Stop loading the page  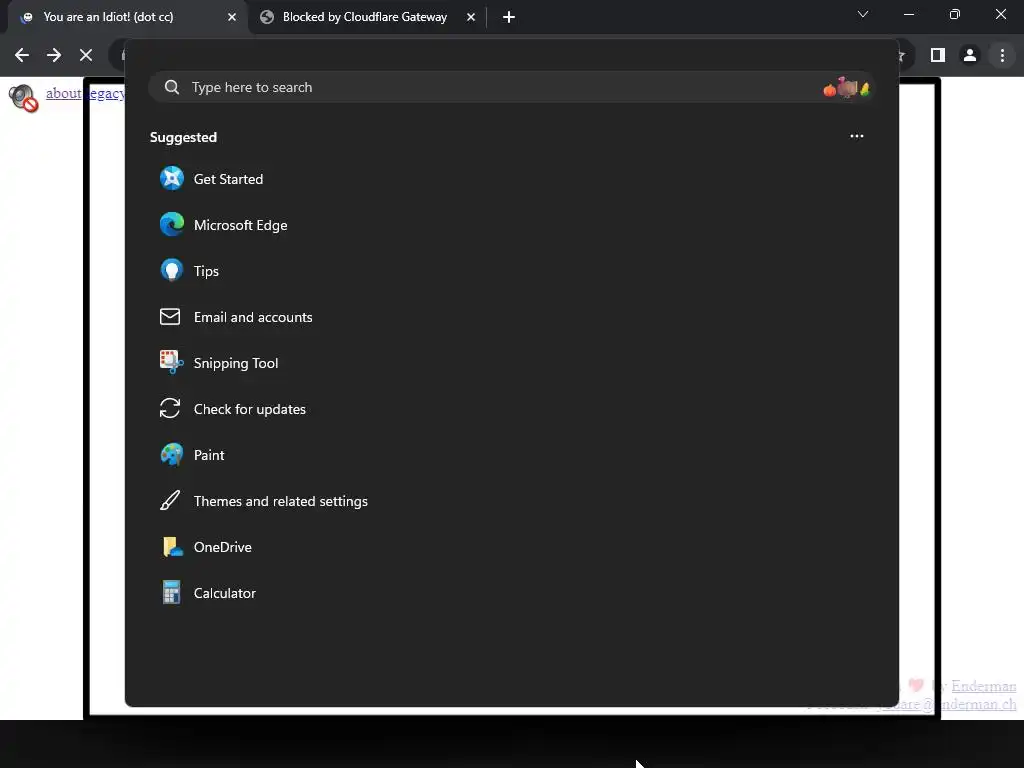[x=86, y=55]
